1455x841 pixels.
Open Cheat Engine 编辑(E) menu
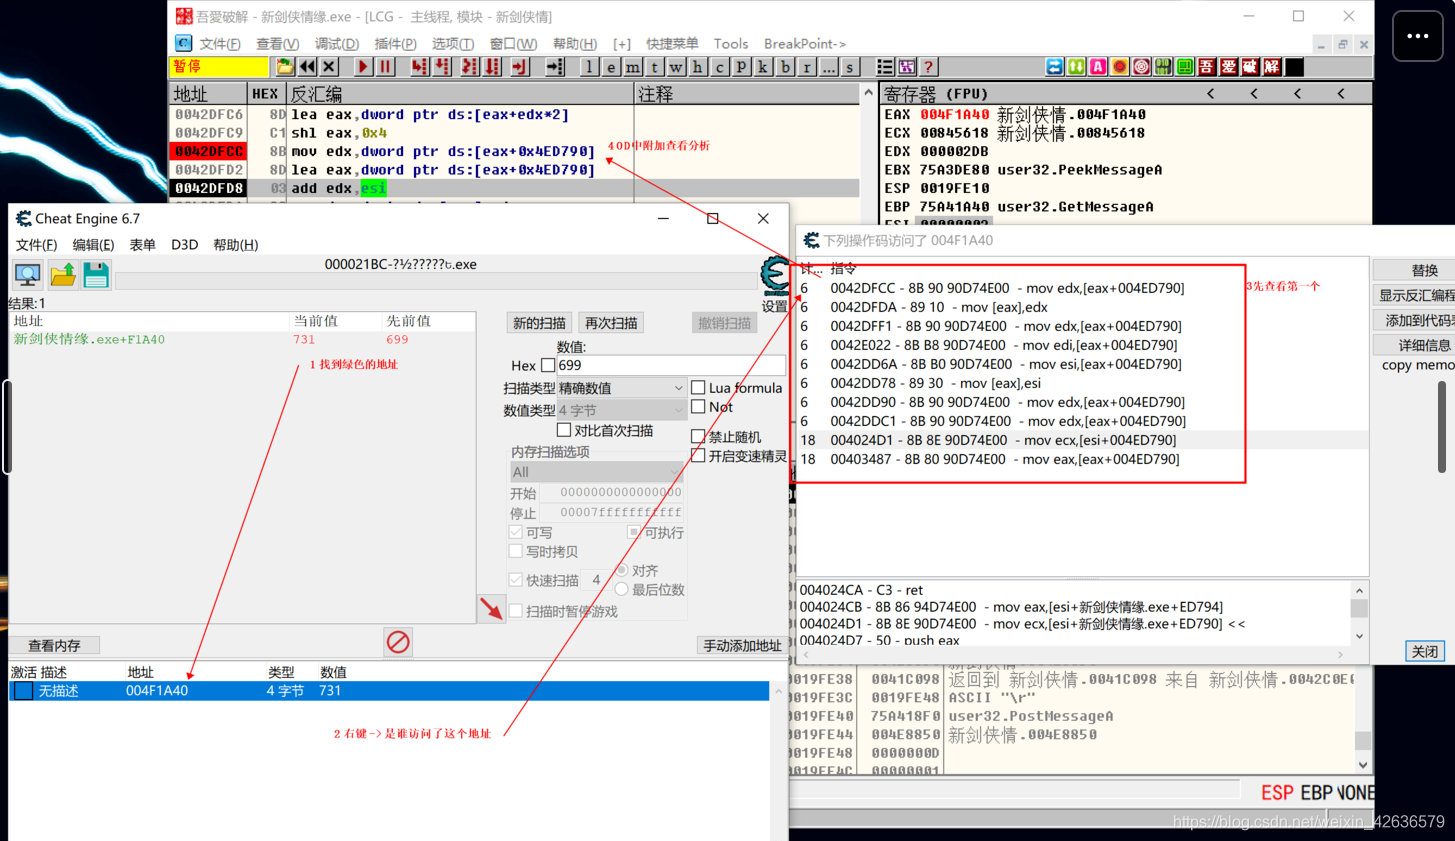pyautogui.click(x=93, y=245)
